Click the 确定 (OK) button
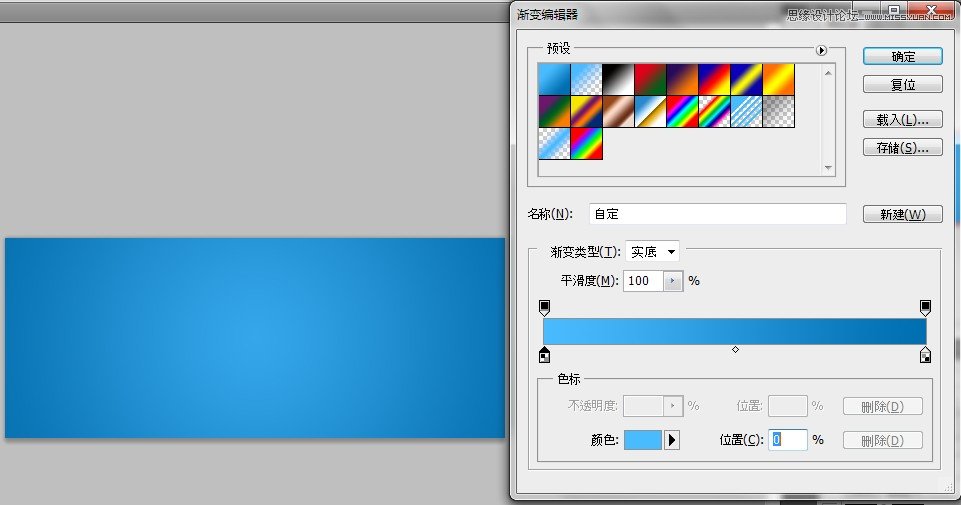 [x=902, y=56]
